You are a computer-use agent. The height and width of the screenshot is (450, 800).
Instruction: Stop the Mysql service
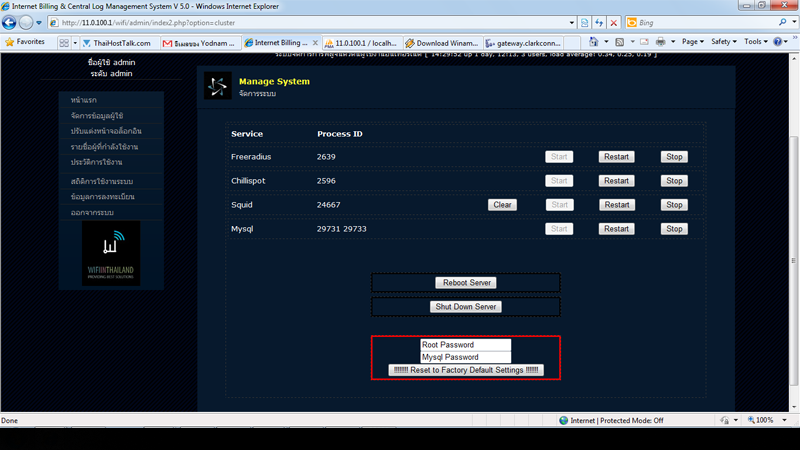tap(674, 229)
